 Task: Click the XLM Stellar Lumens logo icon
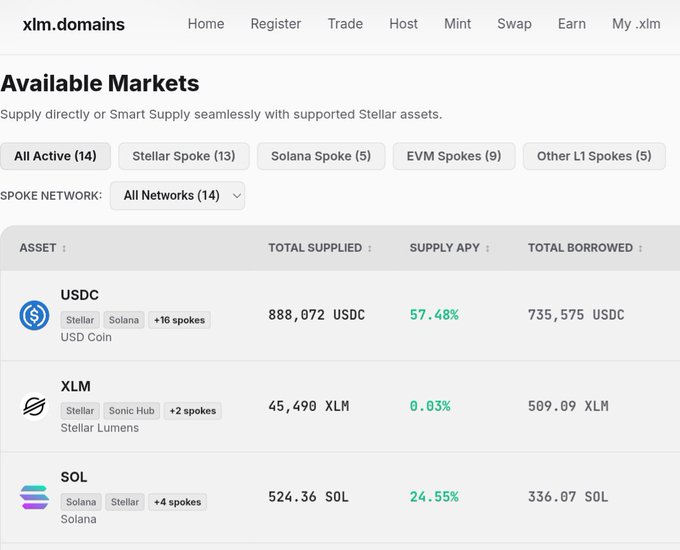coord(34,406)
